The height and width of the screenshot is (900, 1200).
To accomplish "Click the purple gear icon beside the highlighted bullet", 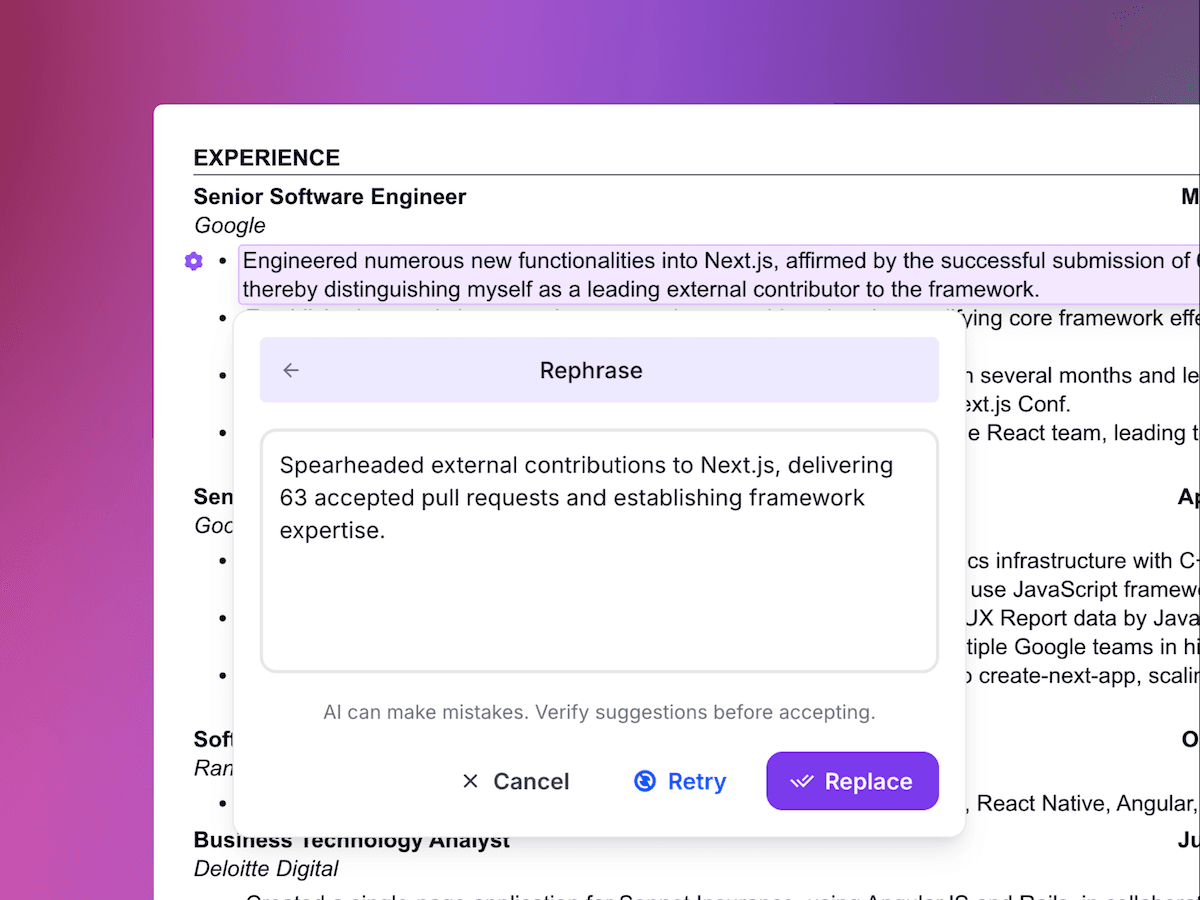I will pos(194,261).
